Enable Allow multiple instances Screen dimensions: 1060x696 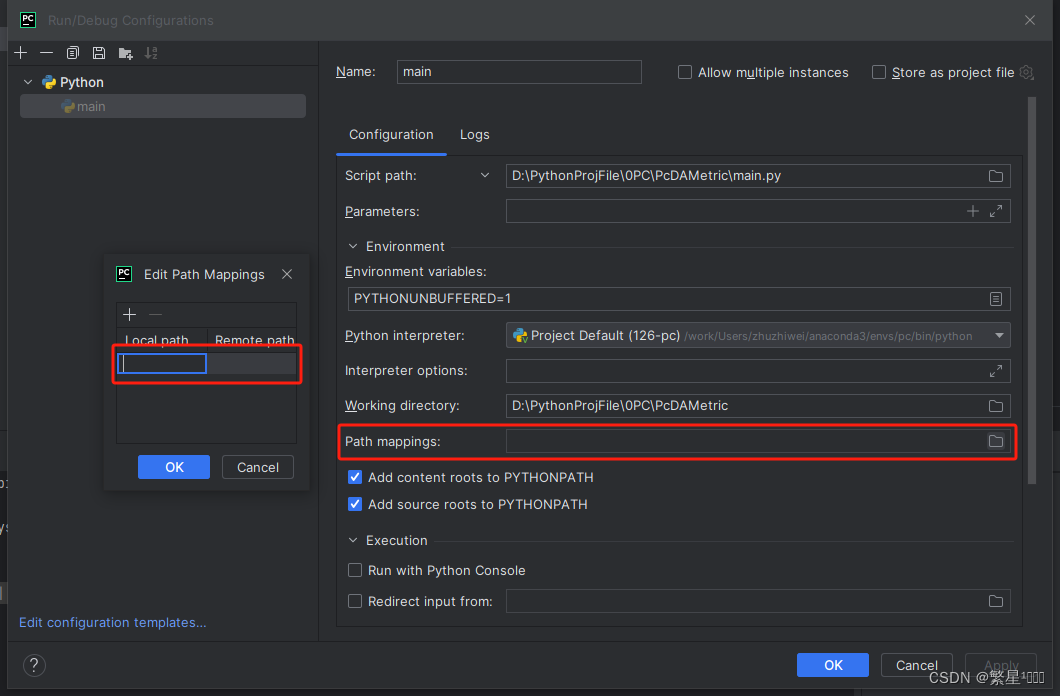tap(685, 72)
